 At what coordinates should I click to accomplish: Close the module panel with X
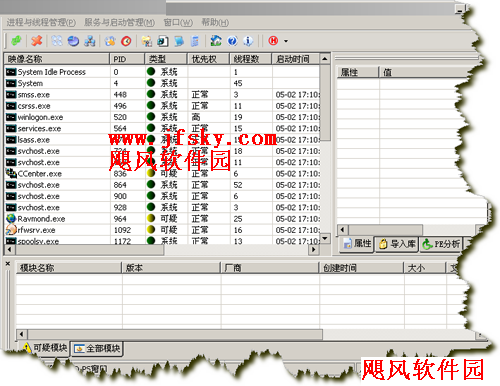click(8, 264)
